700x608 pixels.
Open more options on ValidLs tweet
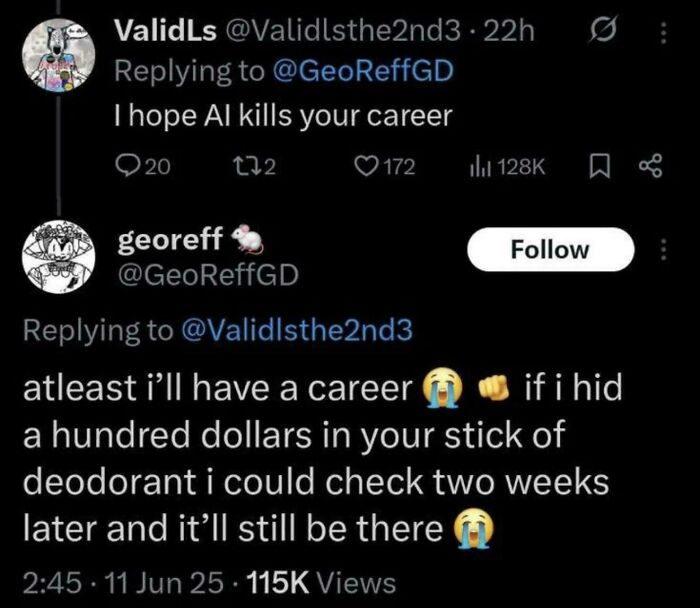pyautogui.click(x=663, y=33)
